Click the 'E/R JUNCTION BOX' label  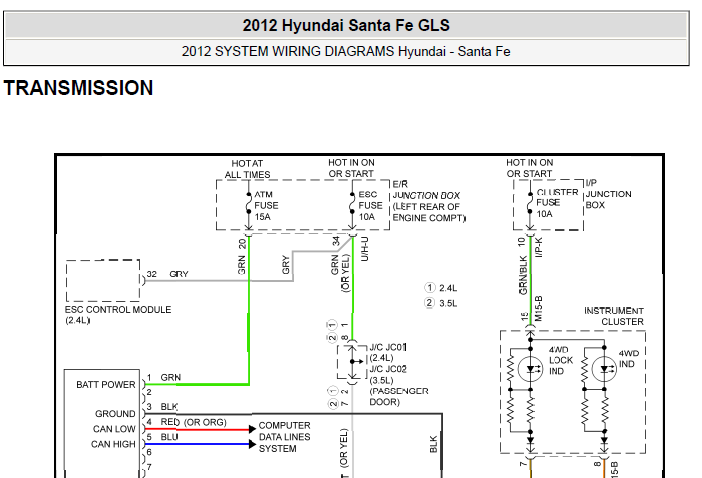[425, 190]
